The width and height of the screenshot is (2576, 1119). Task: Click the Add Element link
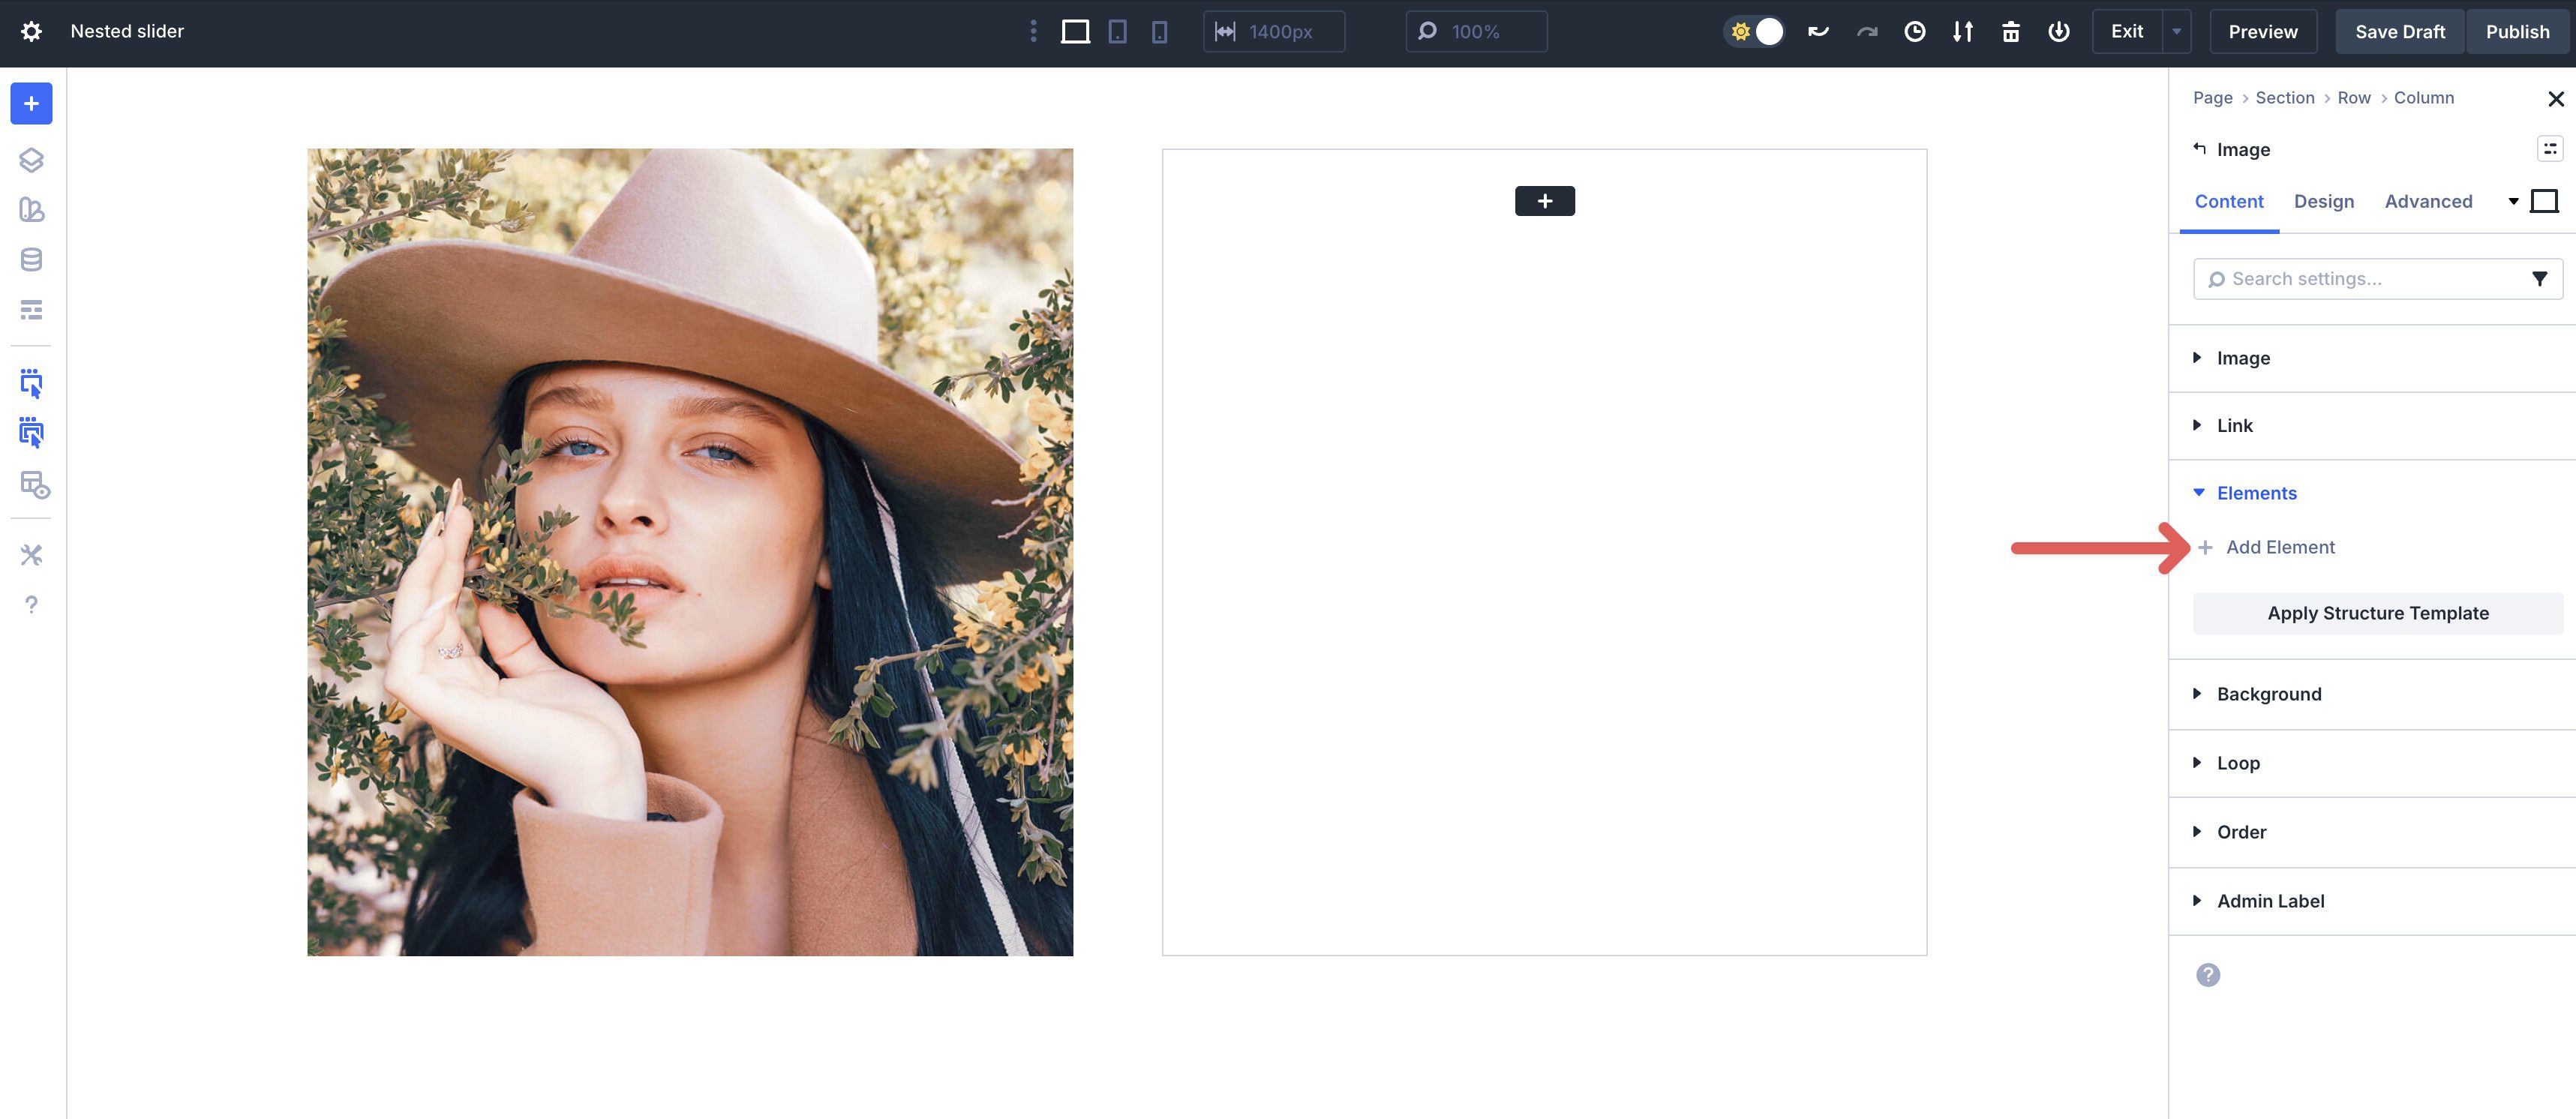pos(2279,547)
